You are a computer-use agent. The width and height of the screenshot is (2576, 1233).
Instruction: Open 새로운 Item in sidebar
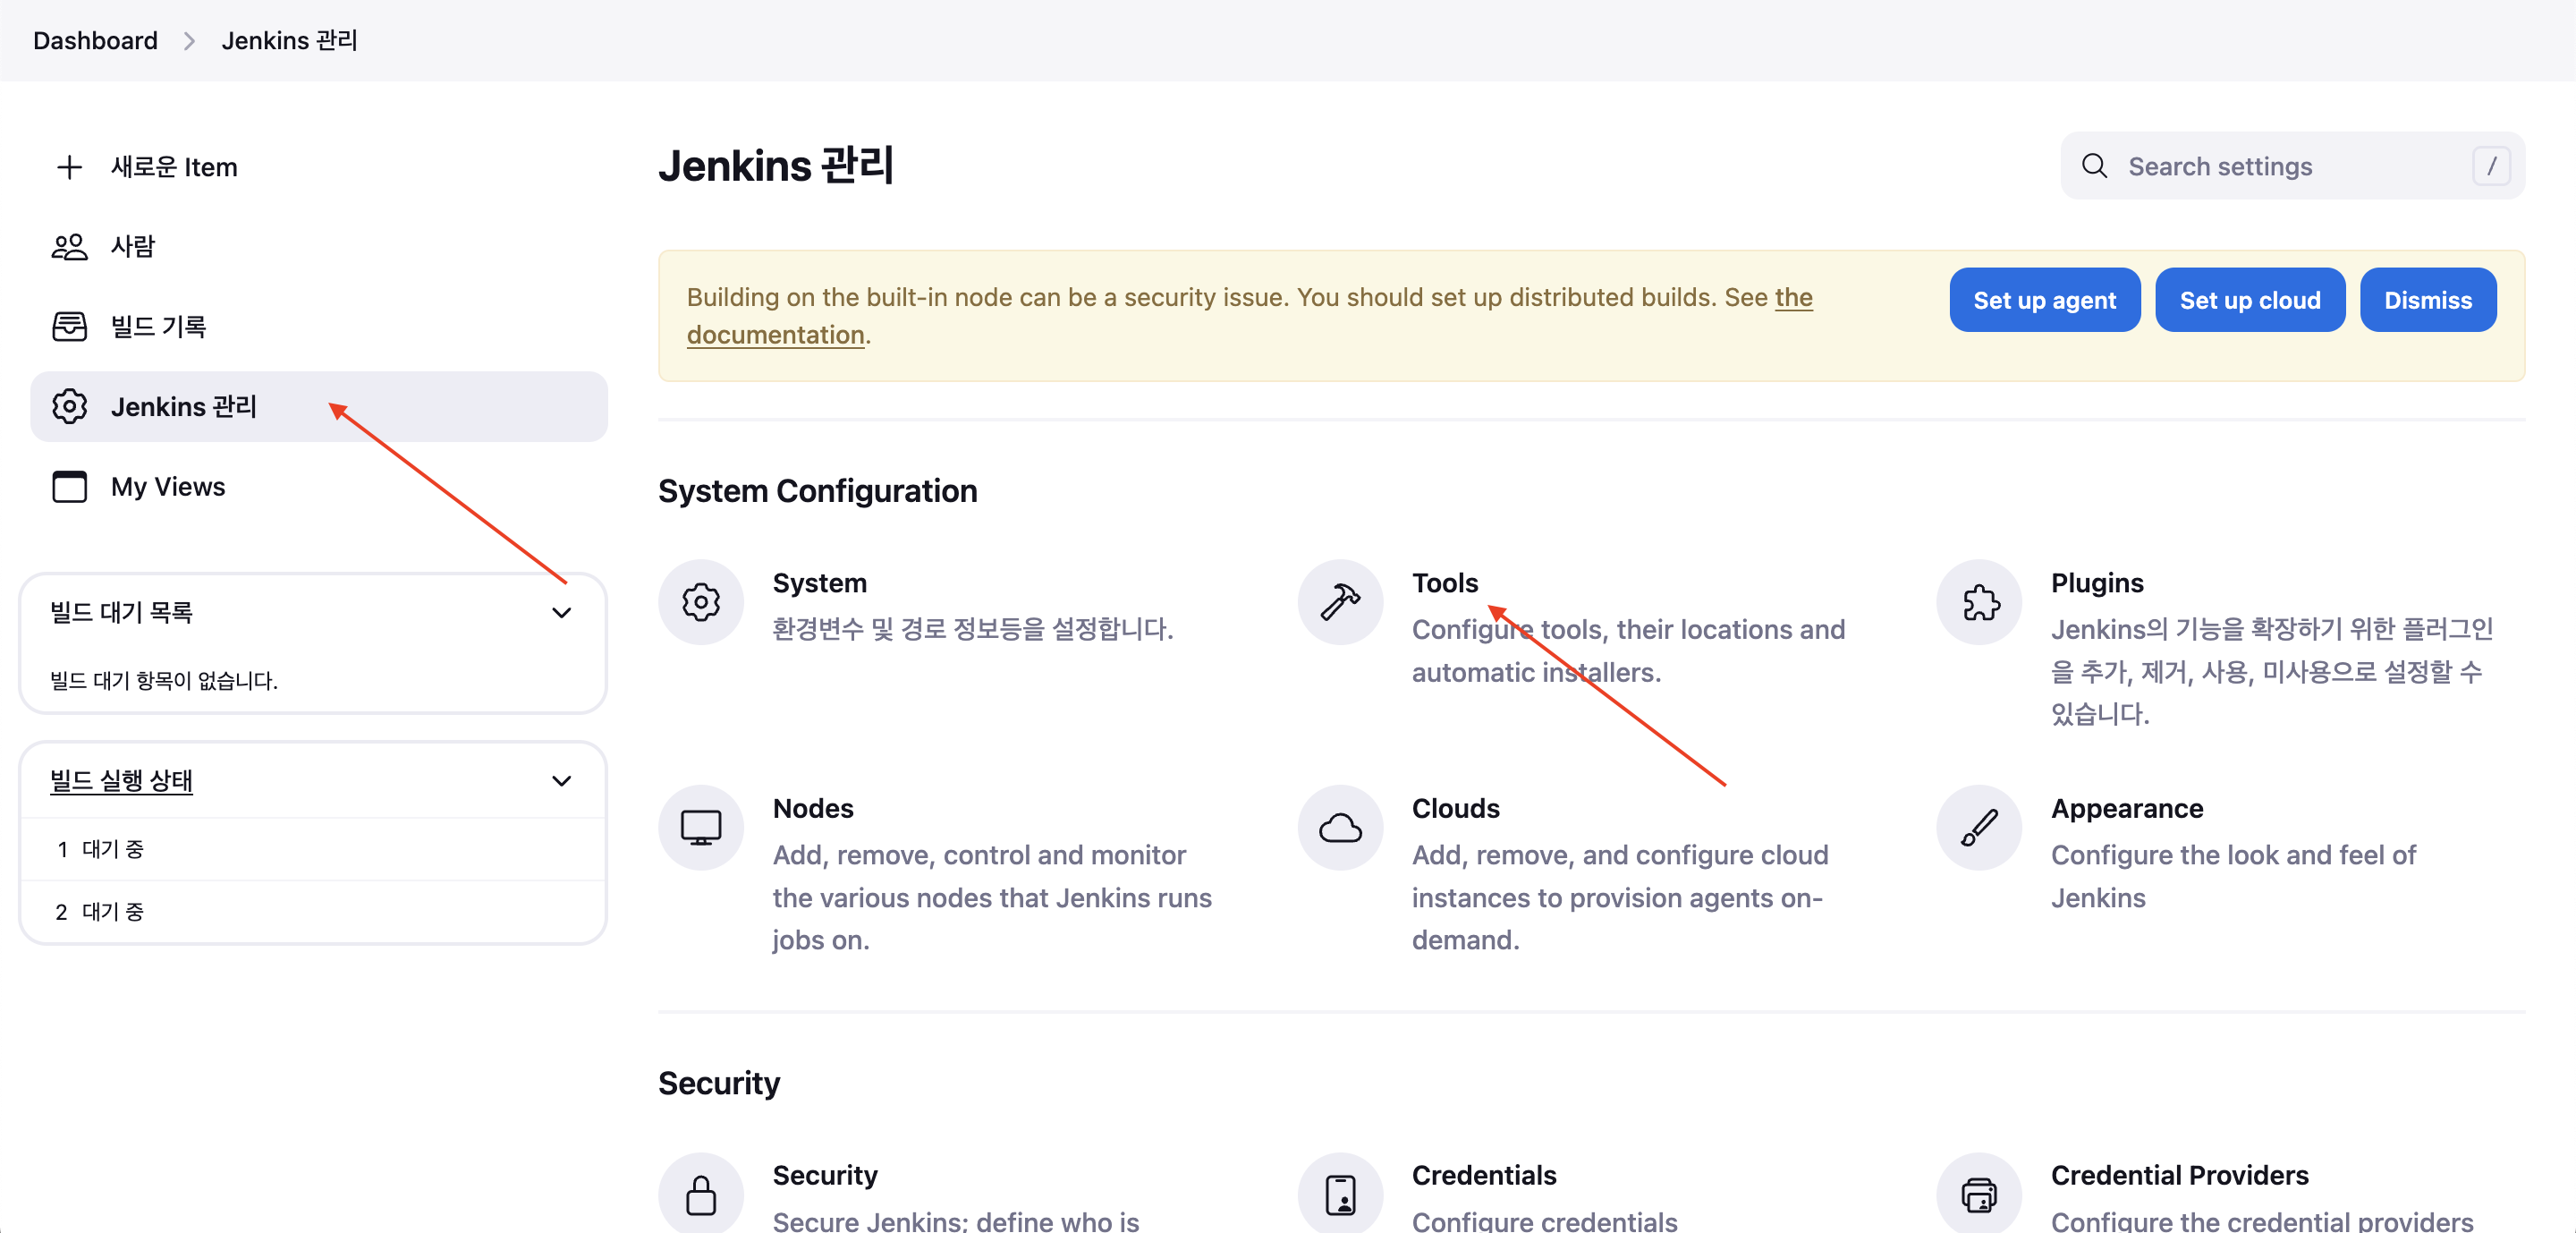pos(319,167)
